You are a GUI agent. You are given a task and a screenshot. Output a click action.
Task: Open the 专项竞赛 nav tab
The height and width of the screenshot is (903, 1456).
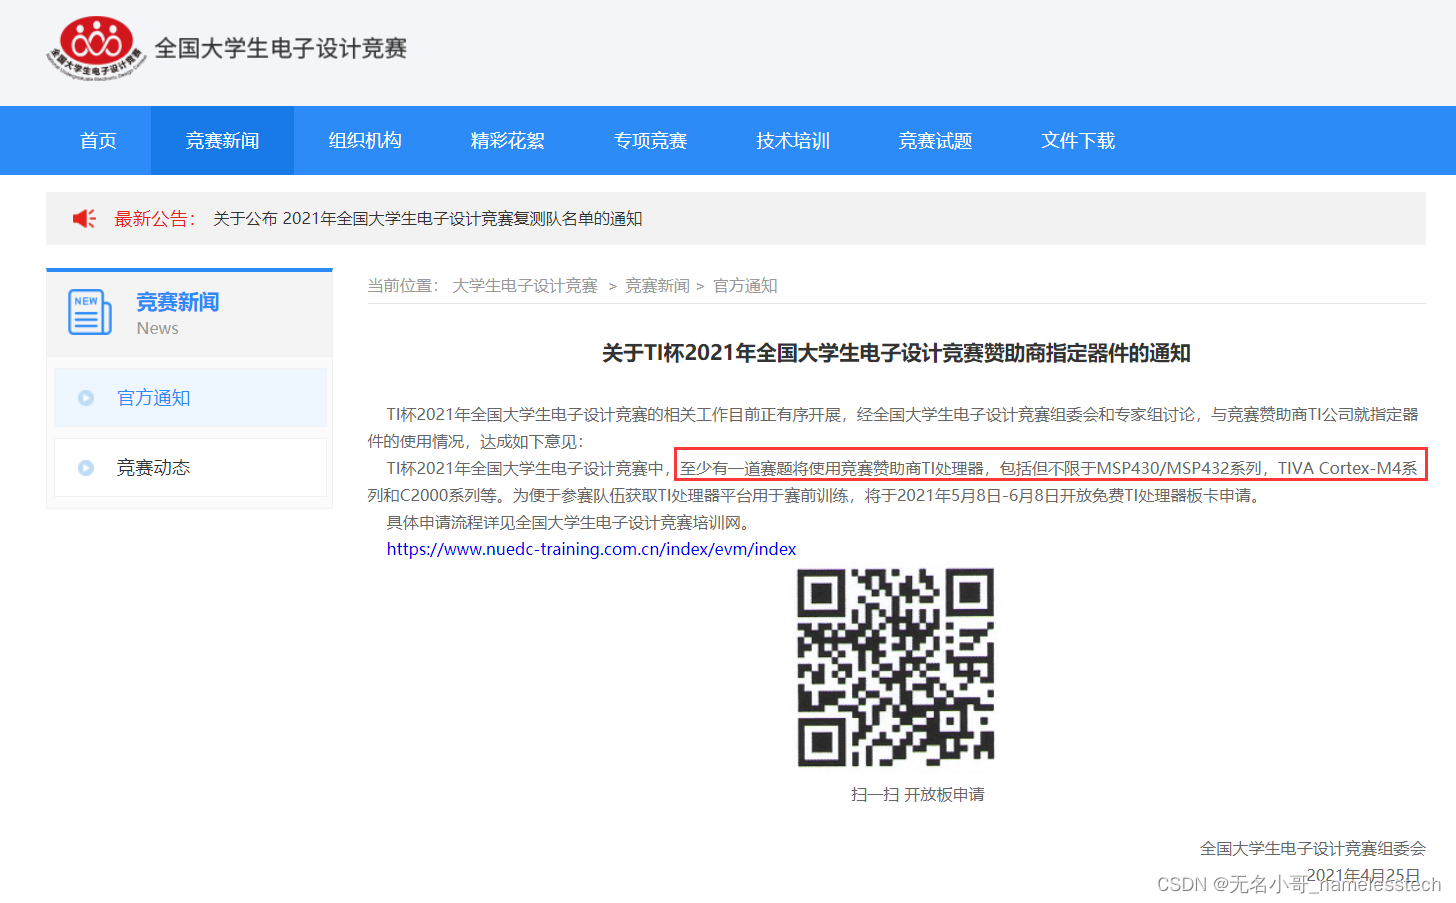(x=650, y=141)
